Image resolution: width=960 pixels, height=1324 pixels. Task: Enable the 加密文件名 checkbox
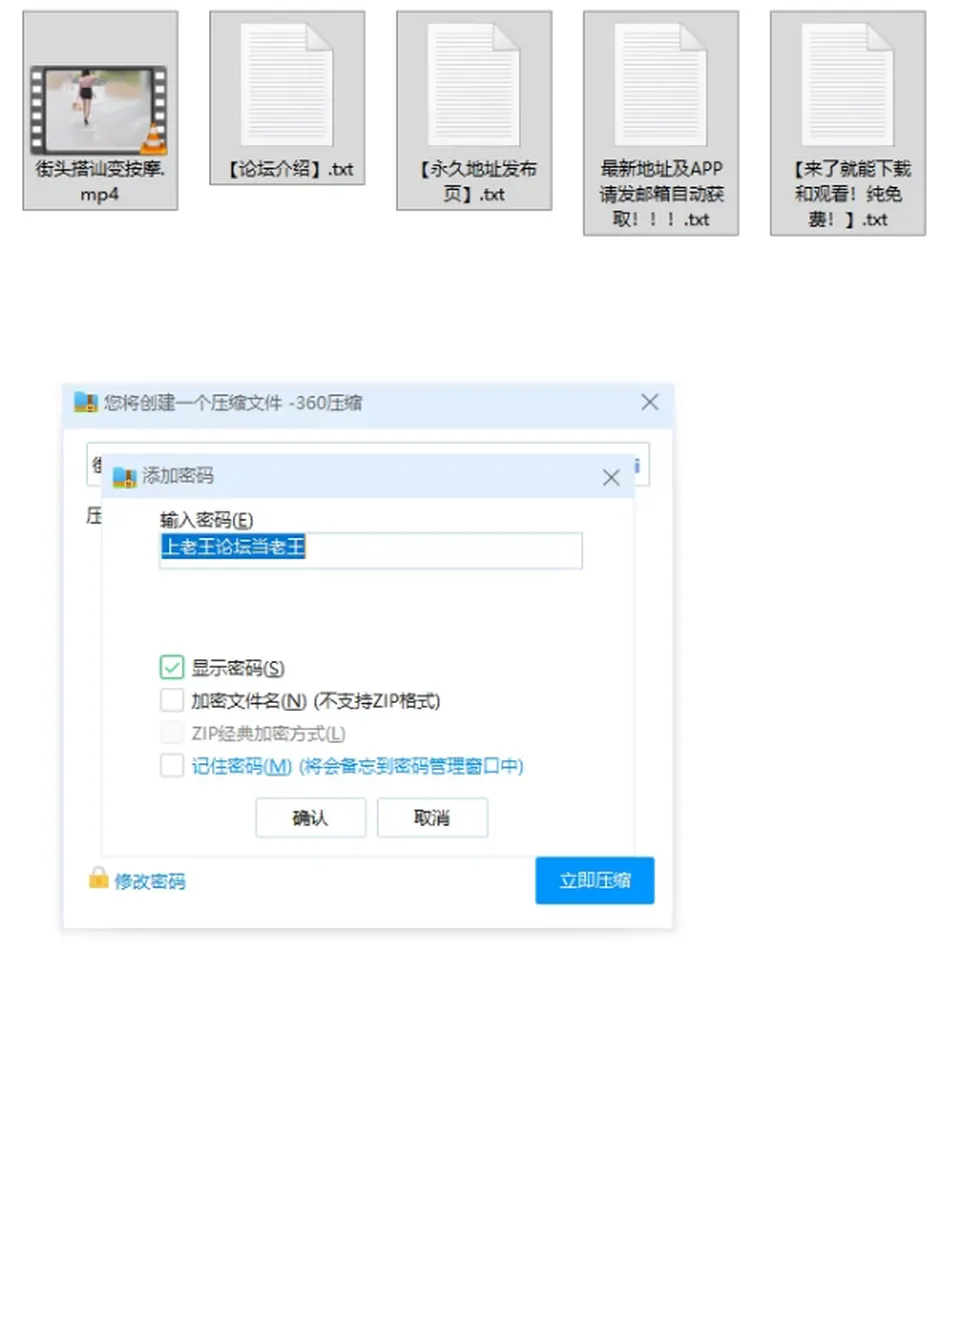click(172, 700)
